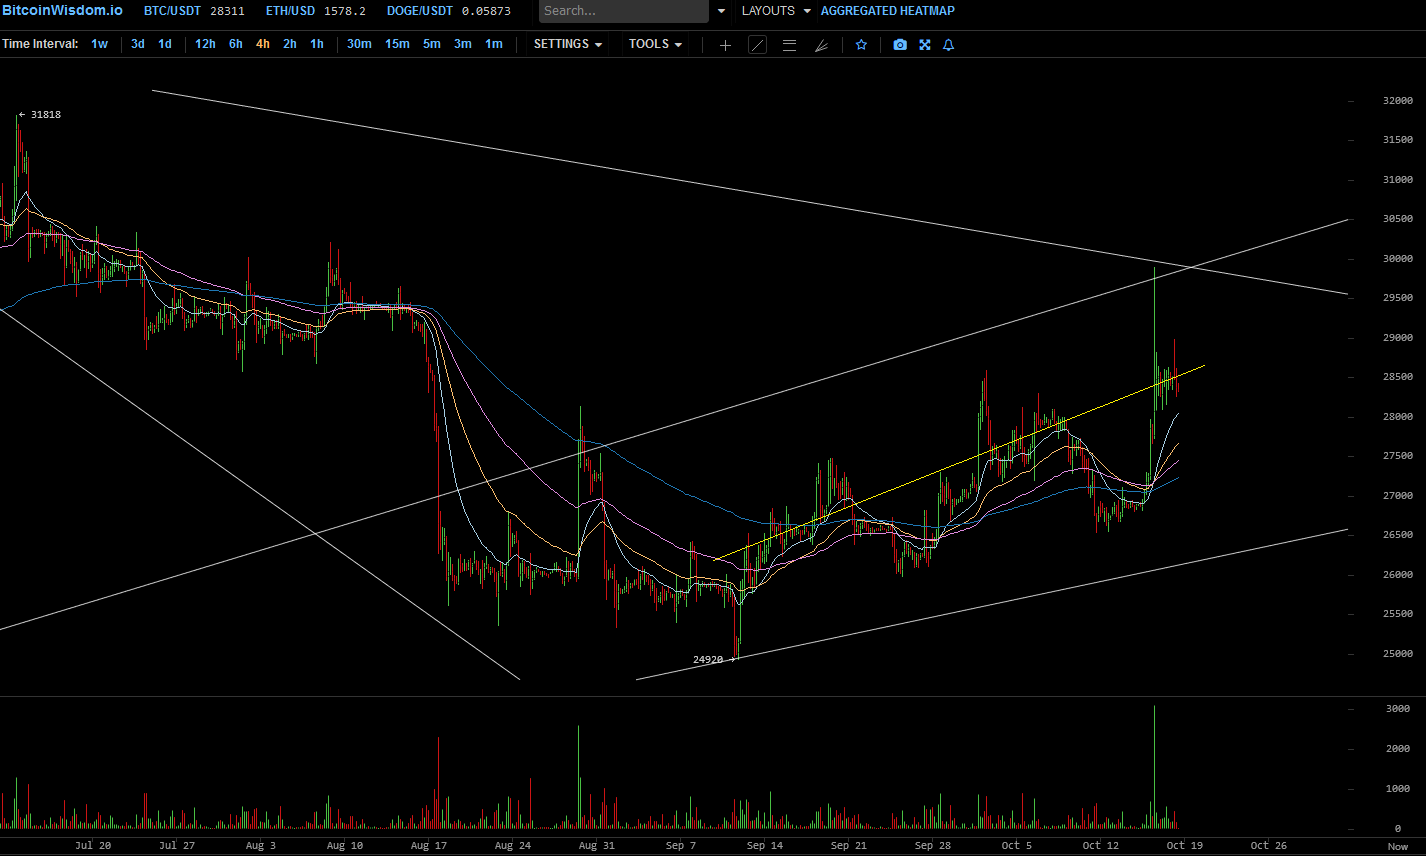Click the star favorites icon
1426x856 pixels.
(x=861, y=45)
